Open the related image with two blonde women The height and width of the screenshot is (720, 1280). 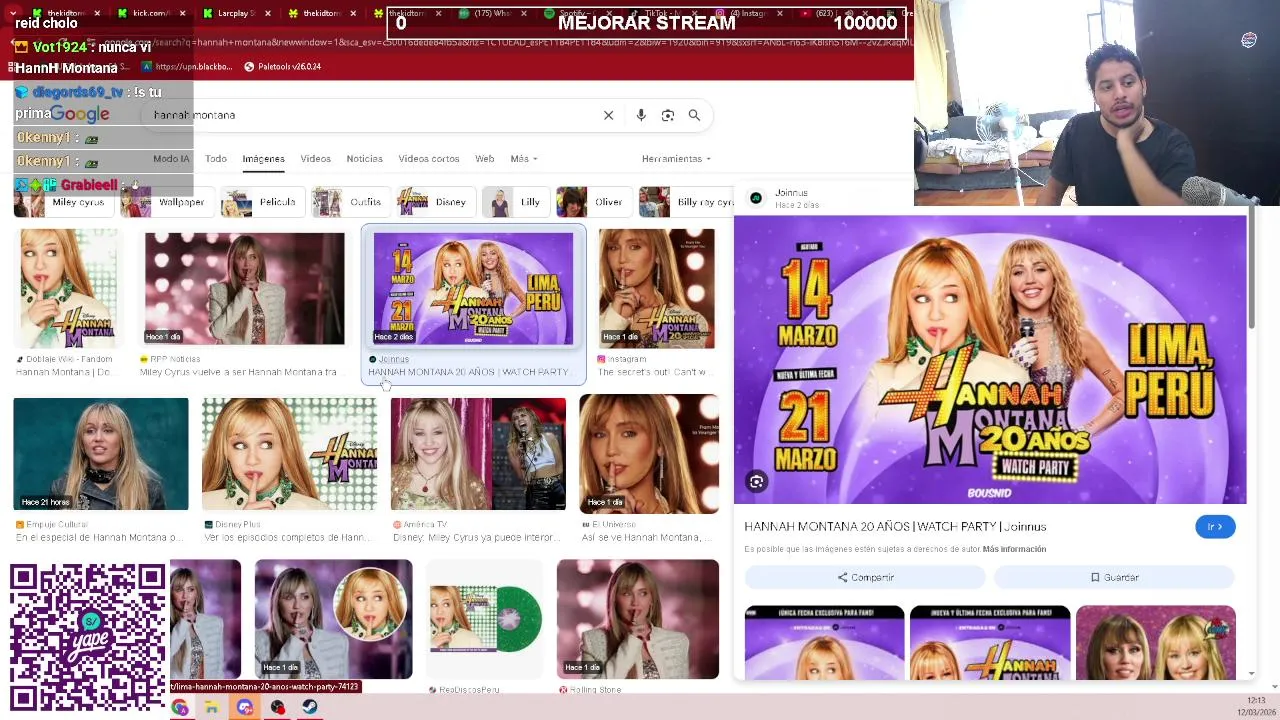[1156, 643]
